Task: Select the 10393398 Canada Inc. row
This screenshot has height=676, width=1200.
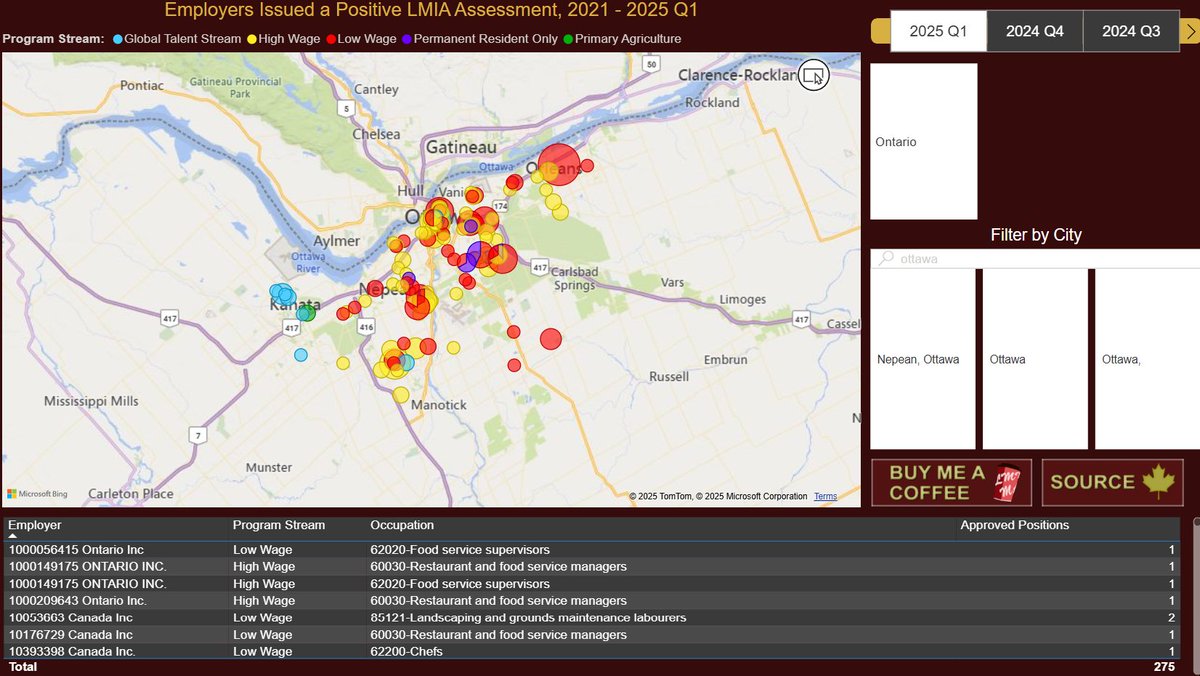Action: point(591,652)
